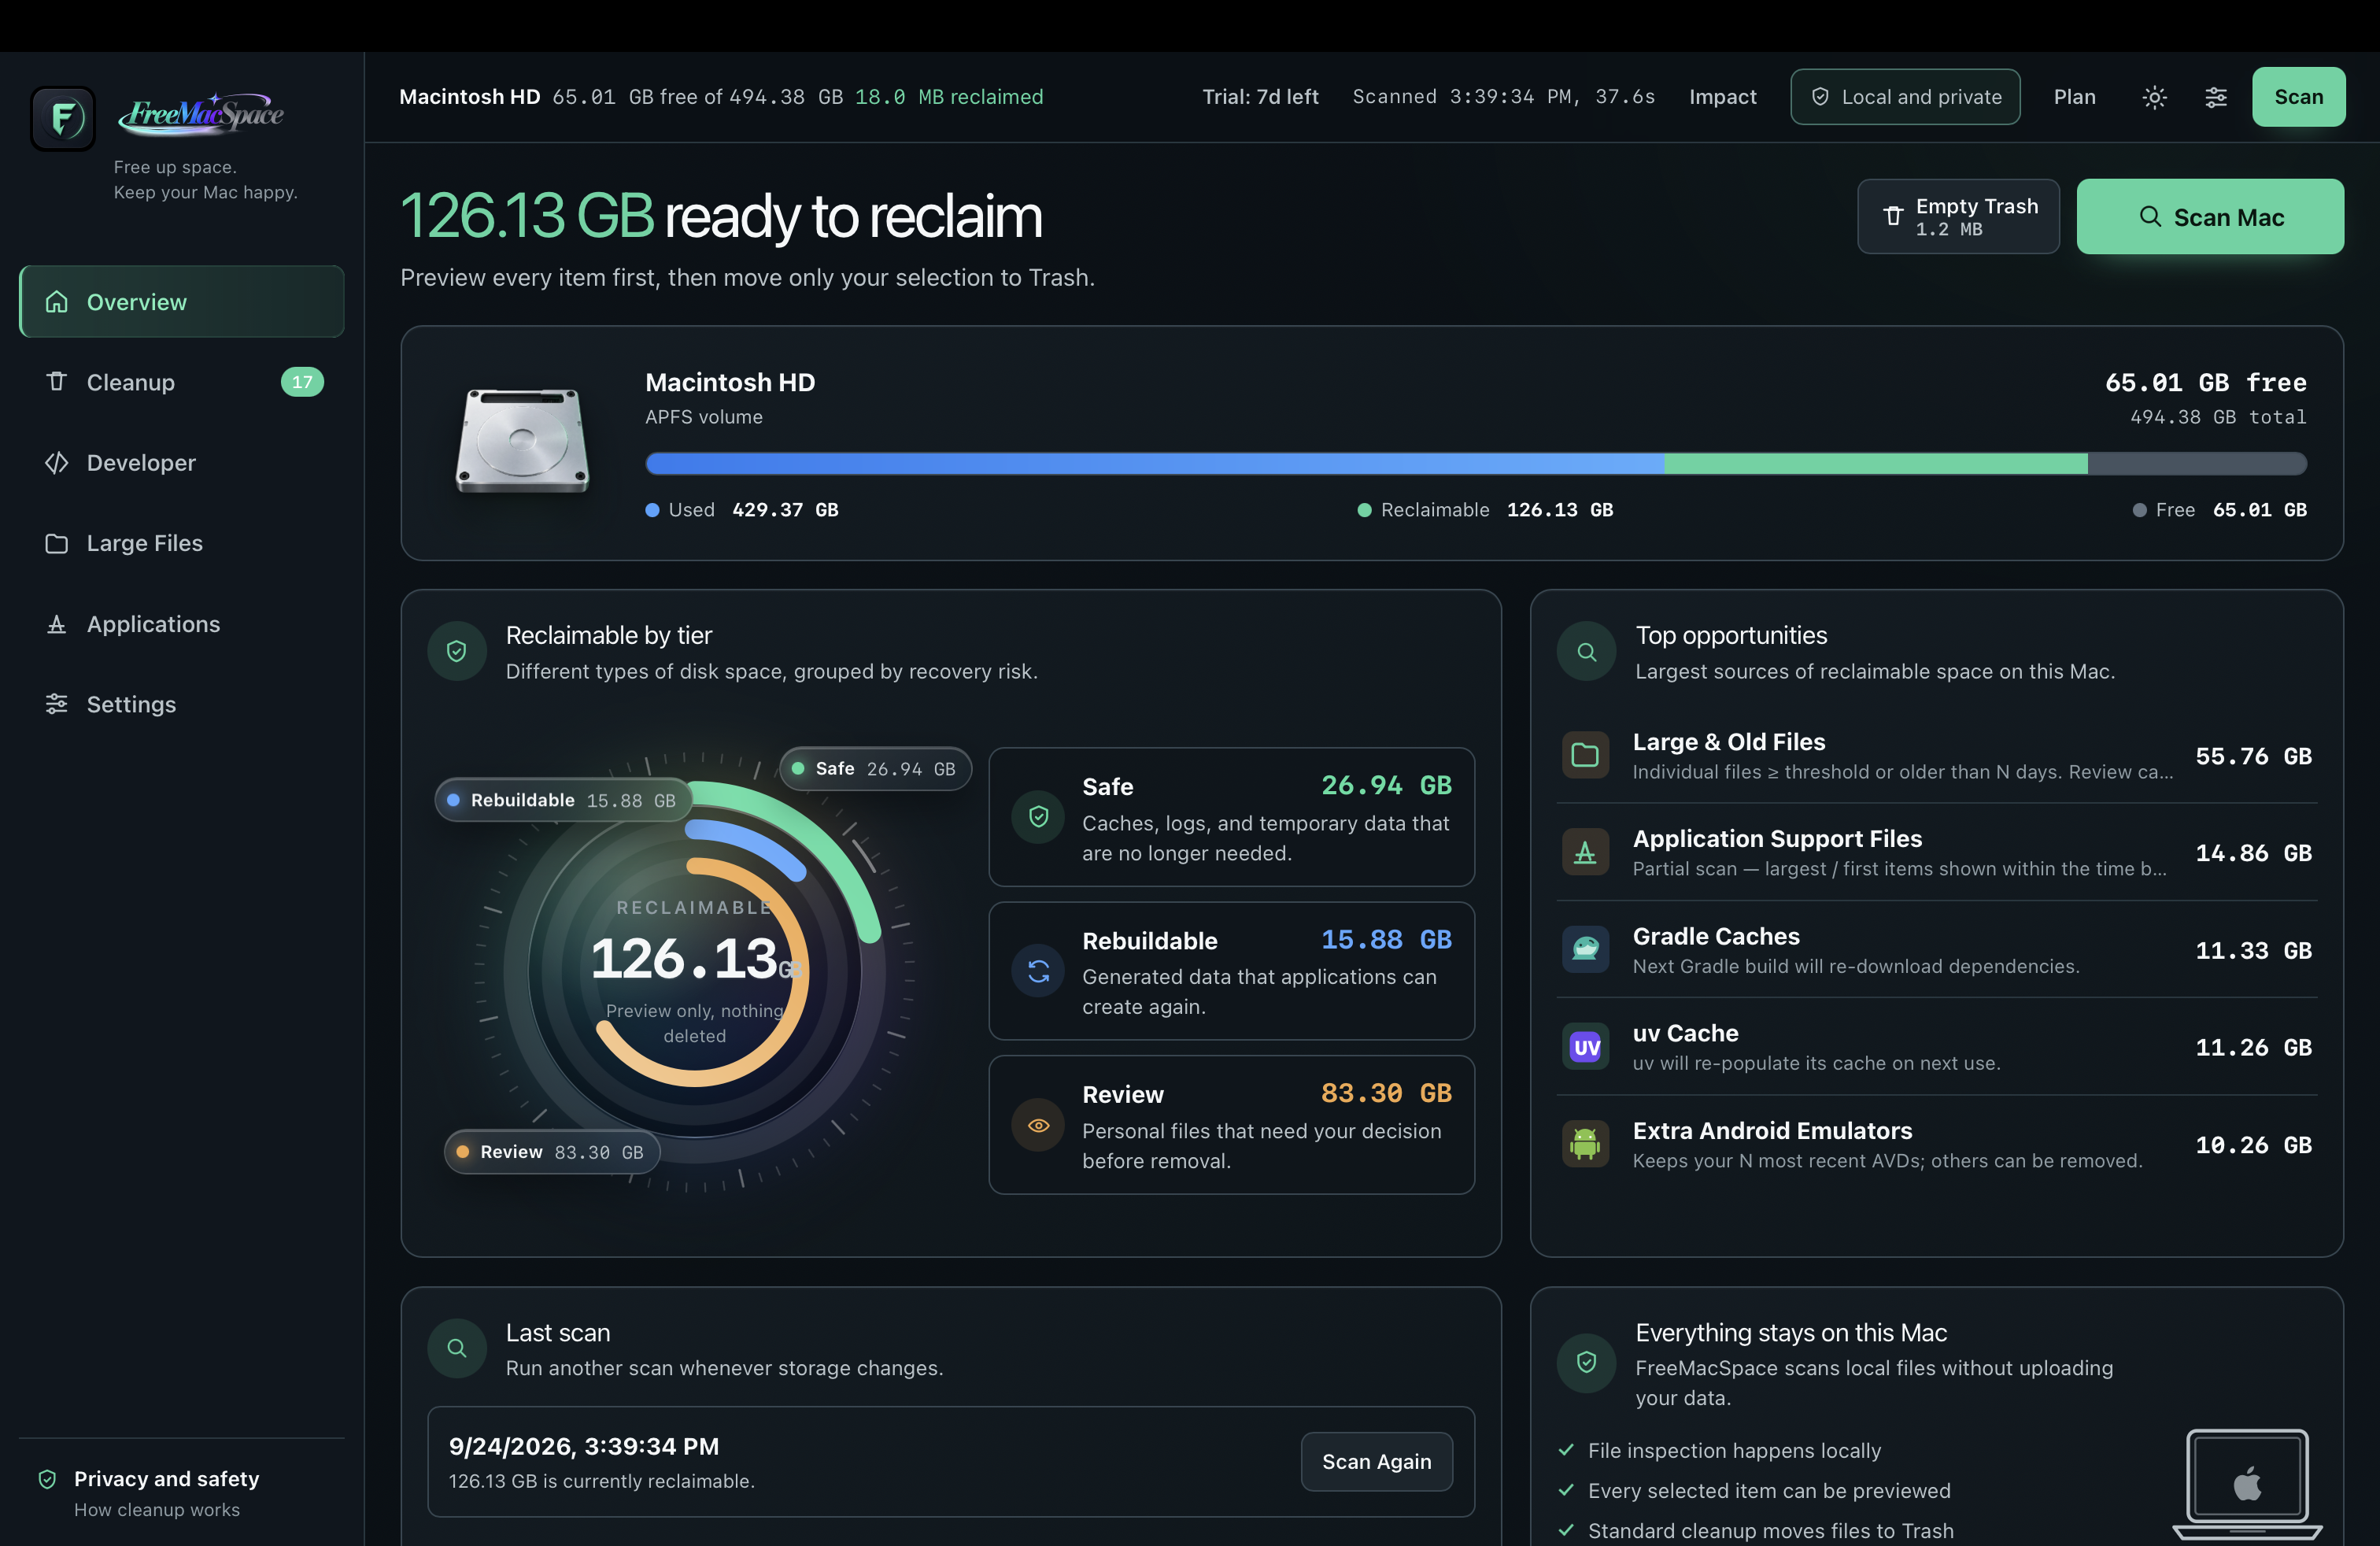This screenshot has width=2380, height=1546.
Task: Navigate to Applications in the sidebar
Action: 182,624
